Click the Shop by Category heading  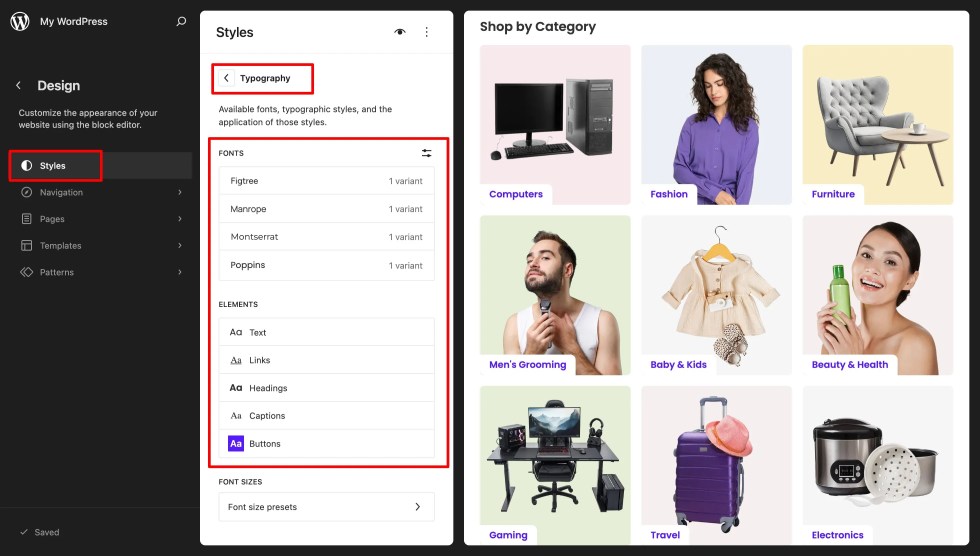pos(538,27)
